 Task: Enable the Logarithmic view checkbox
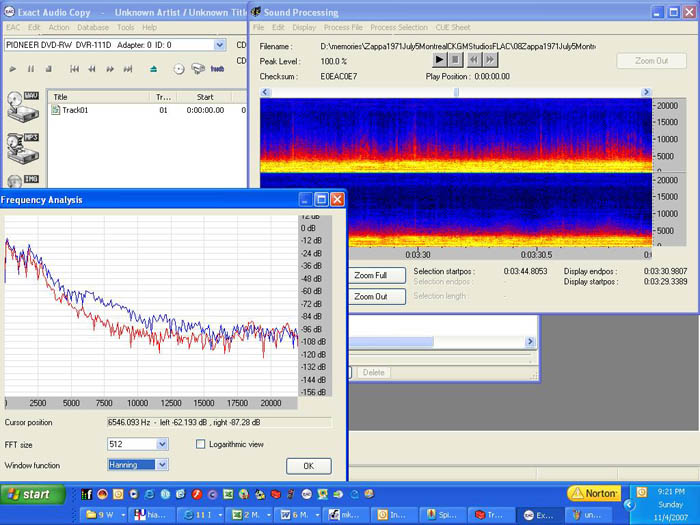(201, 444)
